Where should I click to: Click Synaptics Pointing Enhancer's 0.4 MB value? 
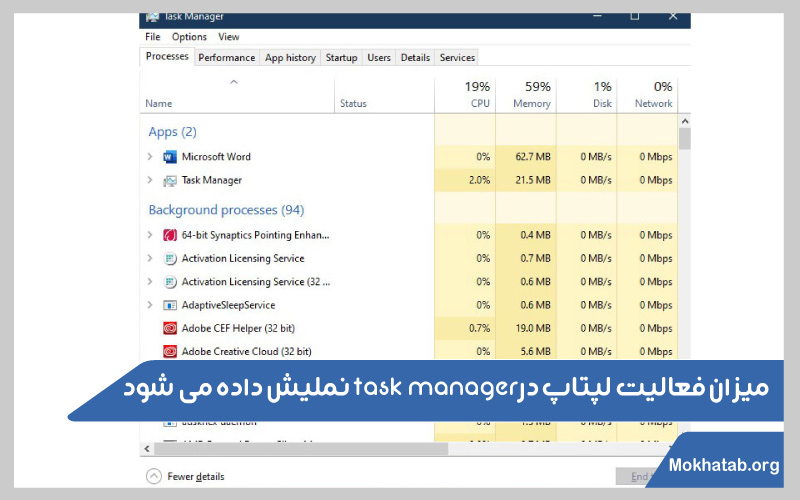536,235
